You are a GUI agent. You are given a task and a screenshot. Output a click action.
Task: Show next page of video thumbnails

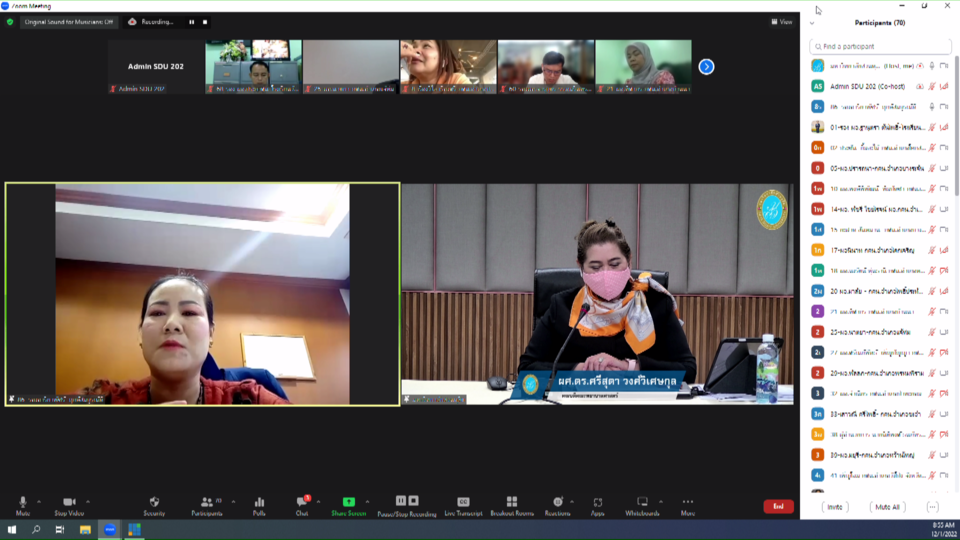point(707,67)
